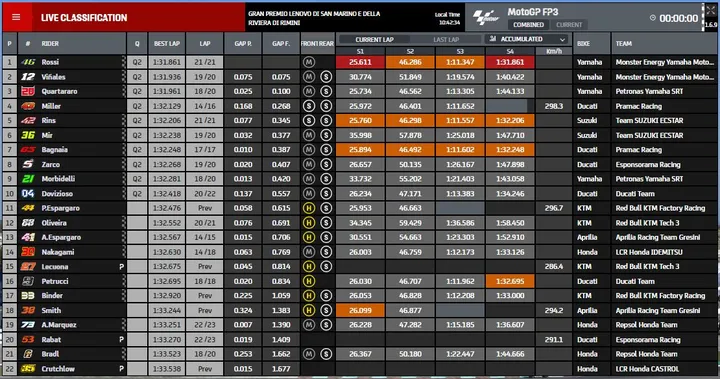The height and width of the screenshot is (379, 720).
Task: Sort by RIDER column header
Action: click(x=50, y=44)
